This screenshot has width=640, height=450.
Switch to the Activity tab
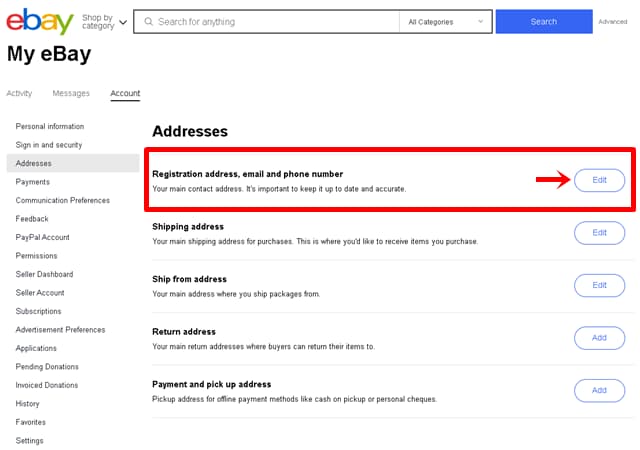[x=19, y=94]
